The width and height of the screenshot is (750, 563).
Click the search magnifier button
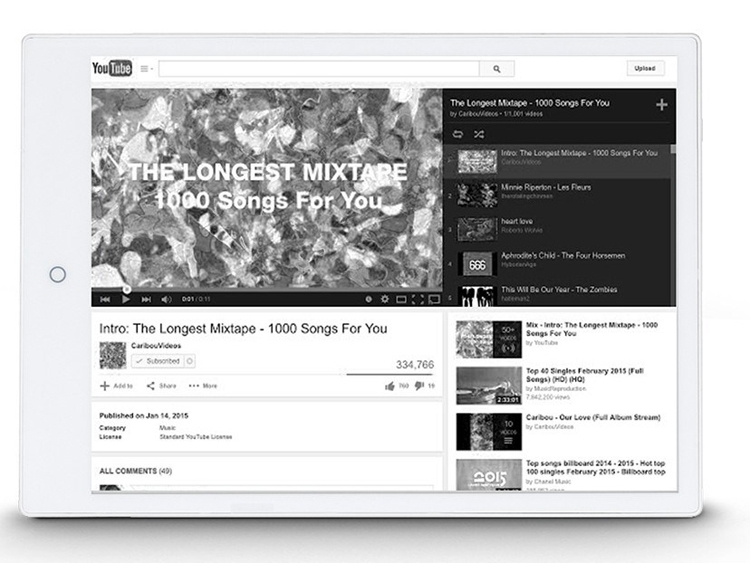(x=497, y=69)
